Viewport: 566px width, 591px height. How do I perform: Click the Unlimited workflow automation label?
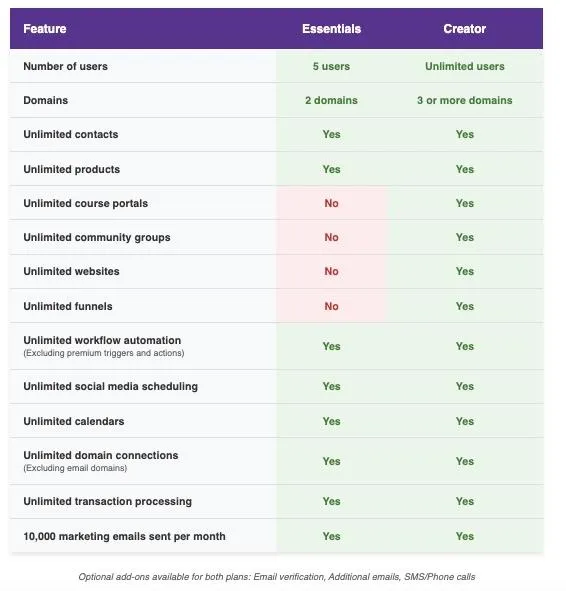(102, 340)
